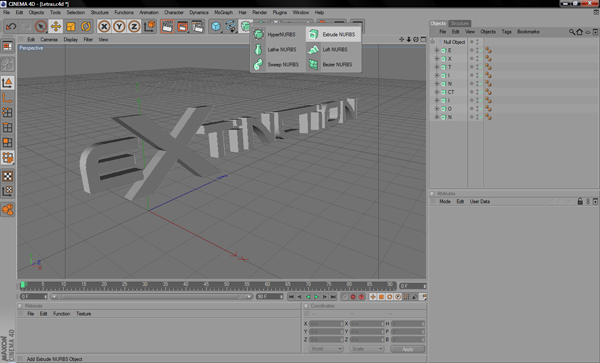The height and width of the screenshot is (363, 600).
Task: Expand the X object in hierarchy
Action: click(x=437, y=59)
